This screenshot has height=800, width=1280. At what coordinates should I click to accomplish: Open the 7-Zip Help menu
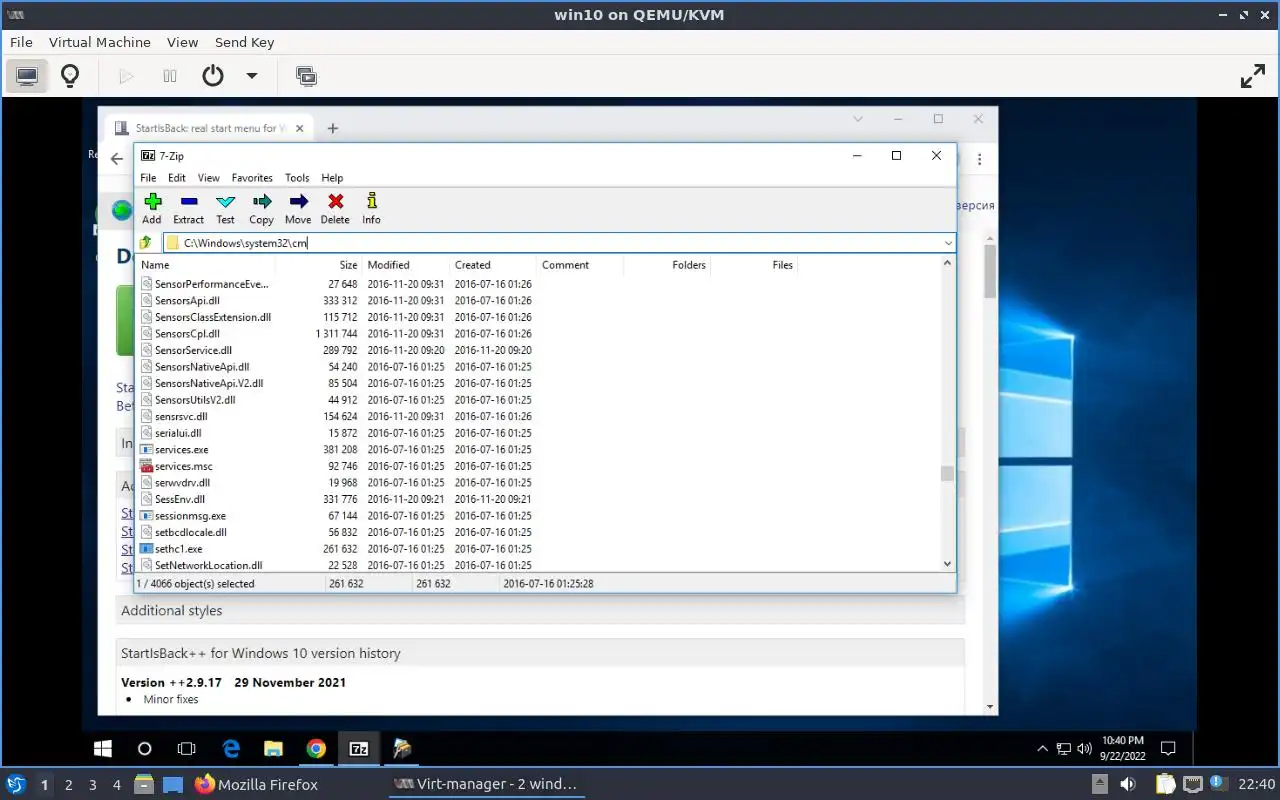pyautogui.click(x=332, y=178)
